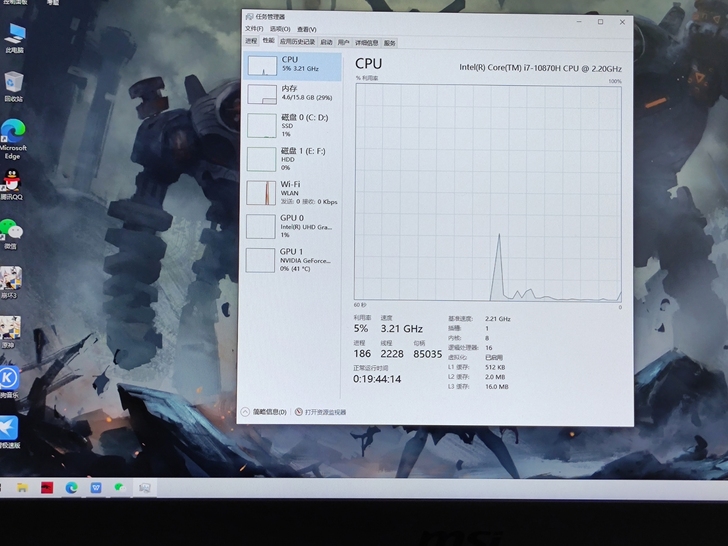
Task: Select the Wi-Fi WLAN entry
Action: (x=292, y=193)
